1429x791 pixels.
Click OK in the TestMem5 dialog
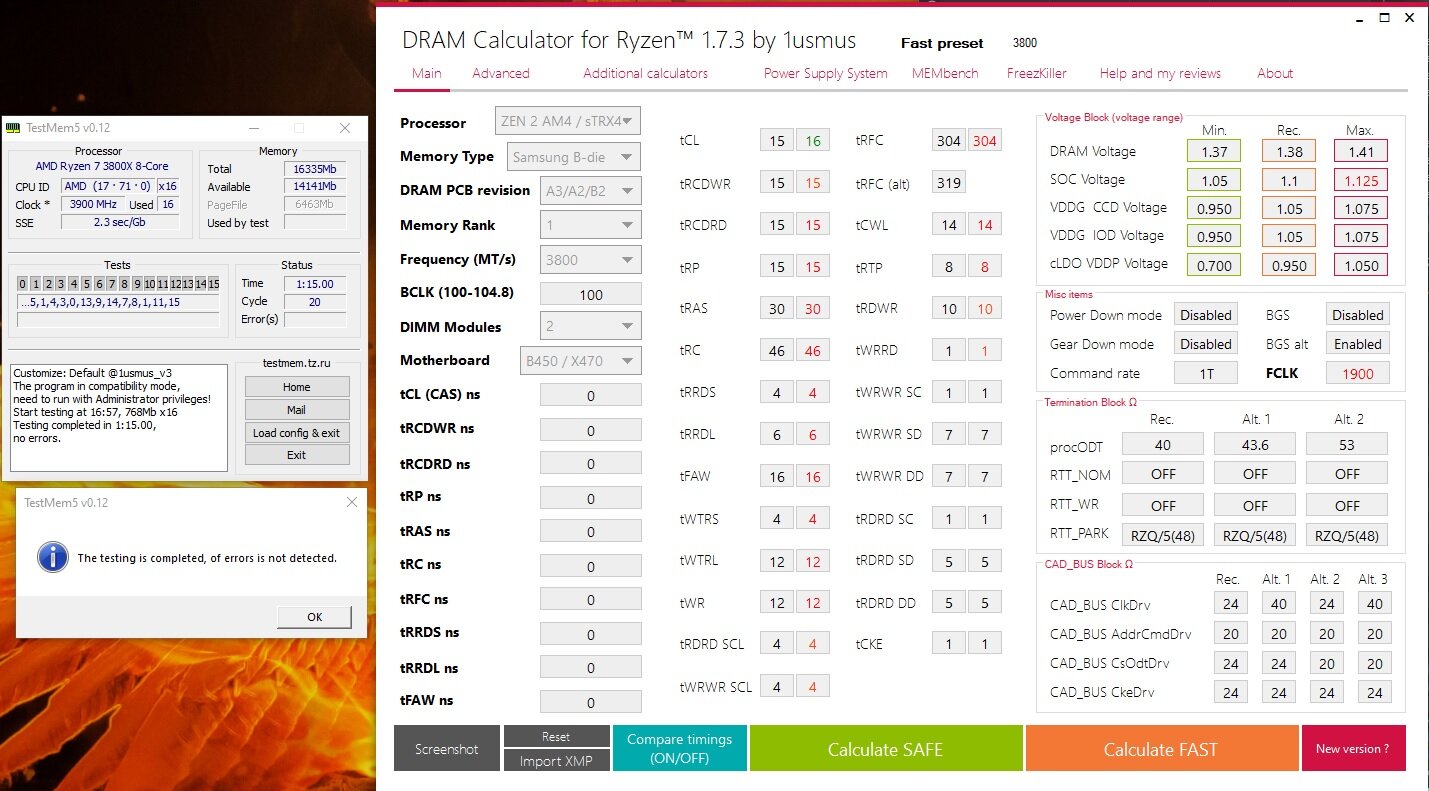click(314, 617)
